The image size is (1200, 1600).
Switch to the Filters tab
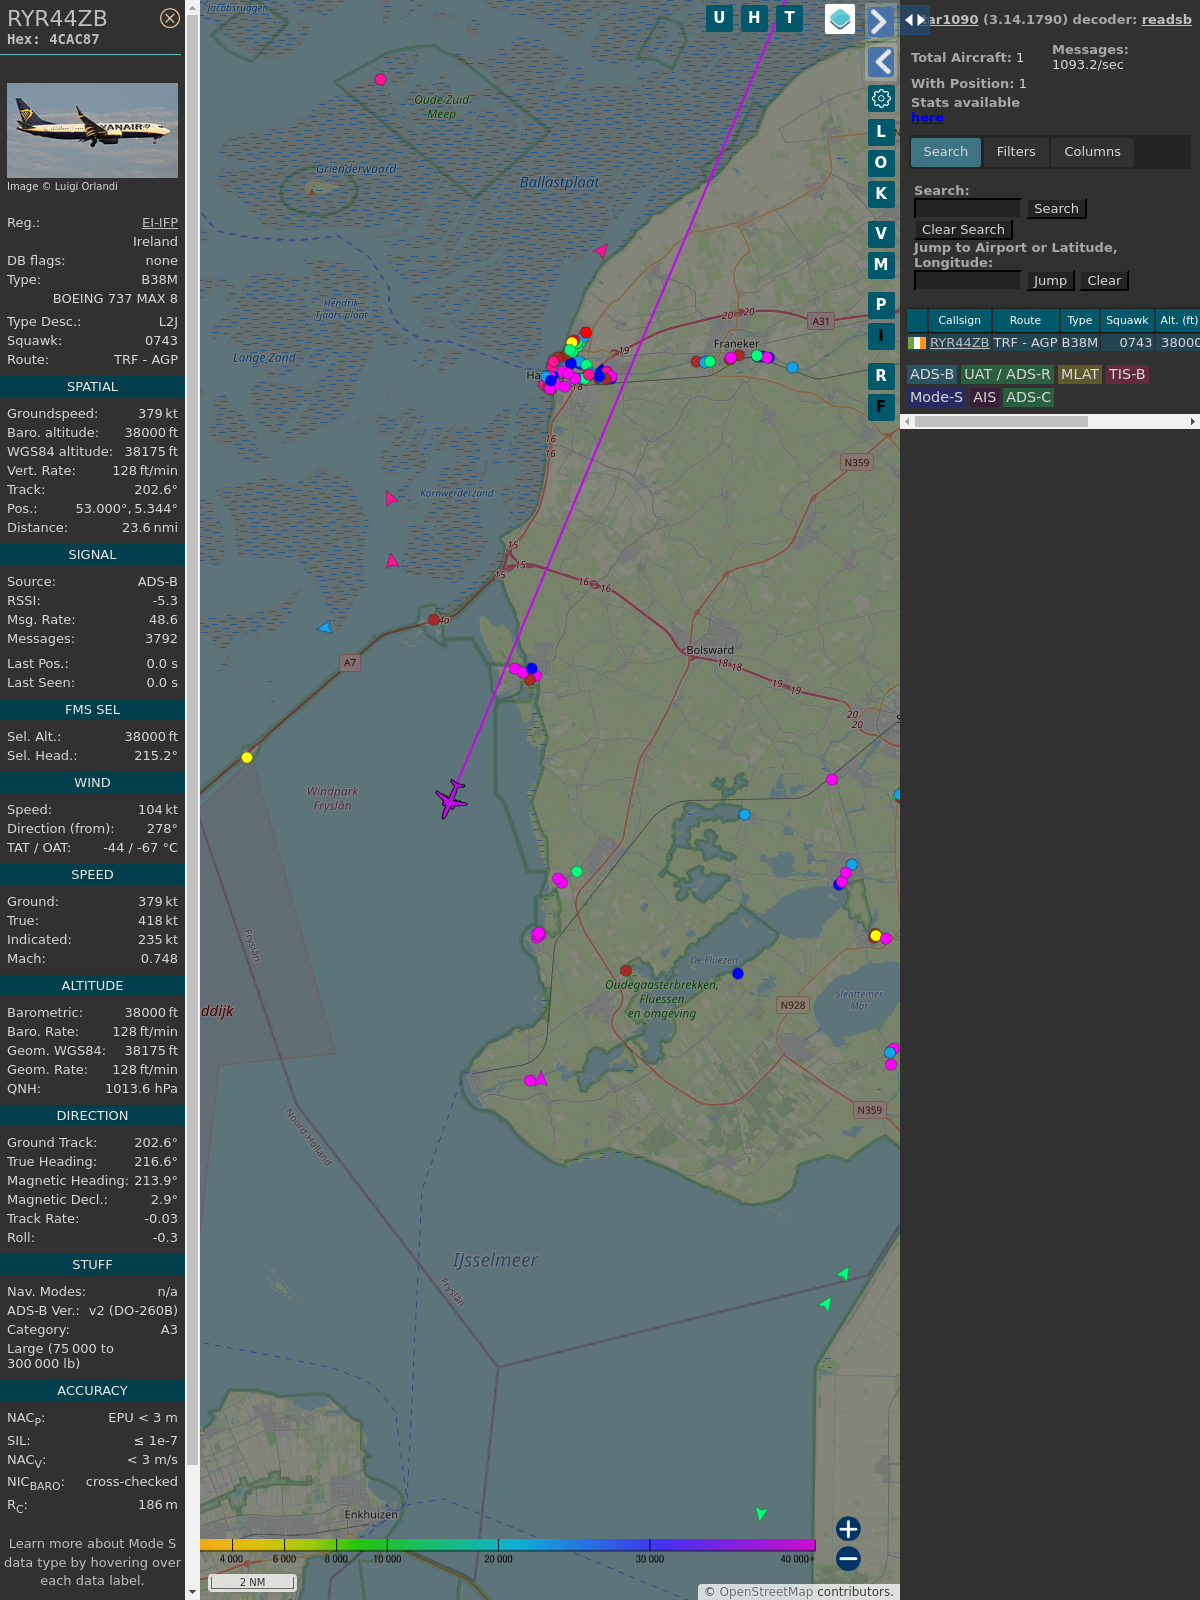[x=1015, y=152]
